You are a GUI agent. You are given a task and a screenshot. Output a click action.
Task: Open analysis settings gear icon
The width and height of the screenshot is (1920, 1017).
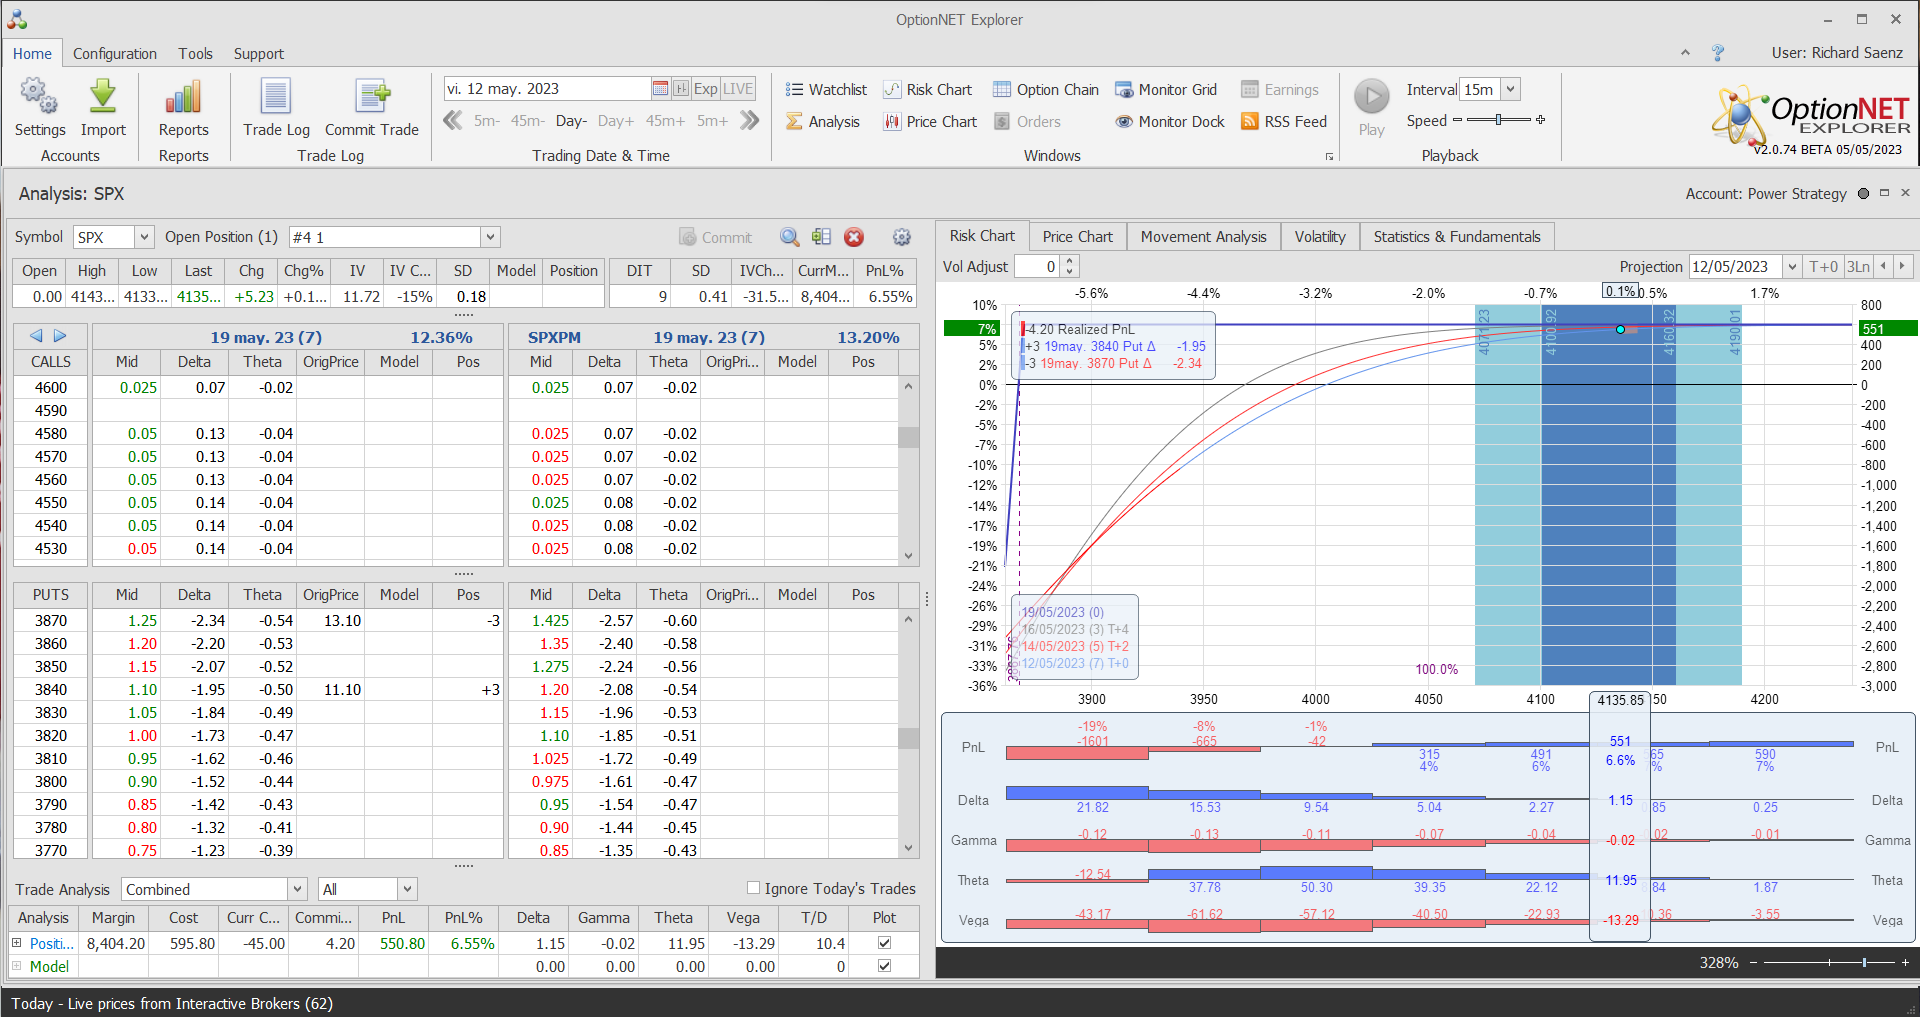[902, 237]
